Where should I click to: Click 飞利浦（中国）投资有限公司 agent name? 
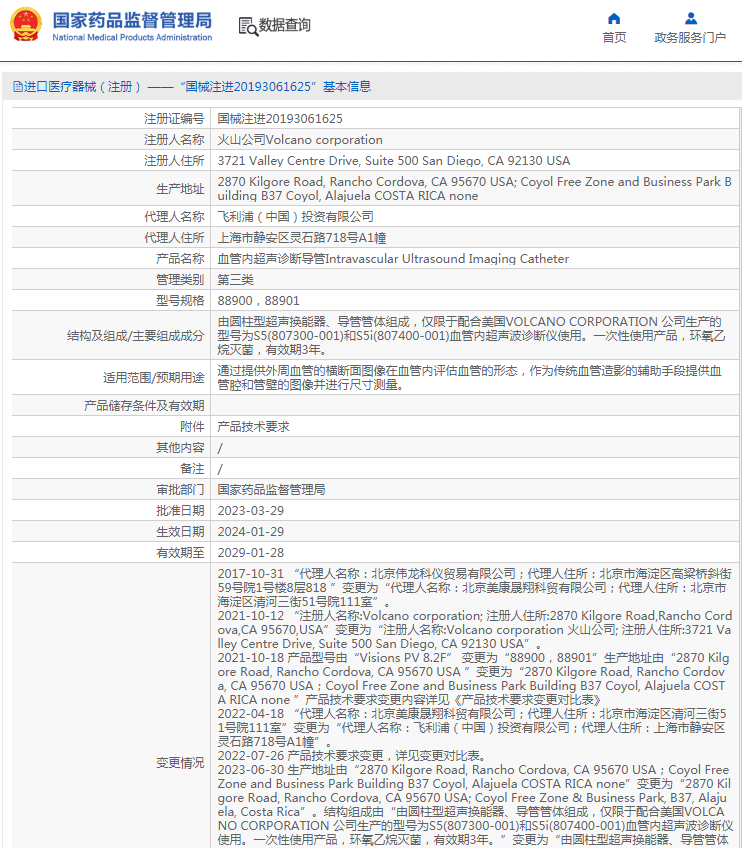pyautogui.click(x=295, y=217)
